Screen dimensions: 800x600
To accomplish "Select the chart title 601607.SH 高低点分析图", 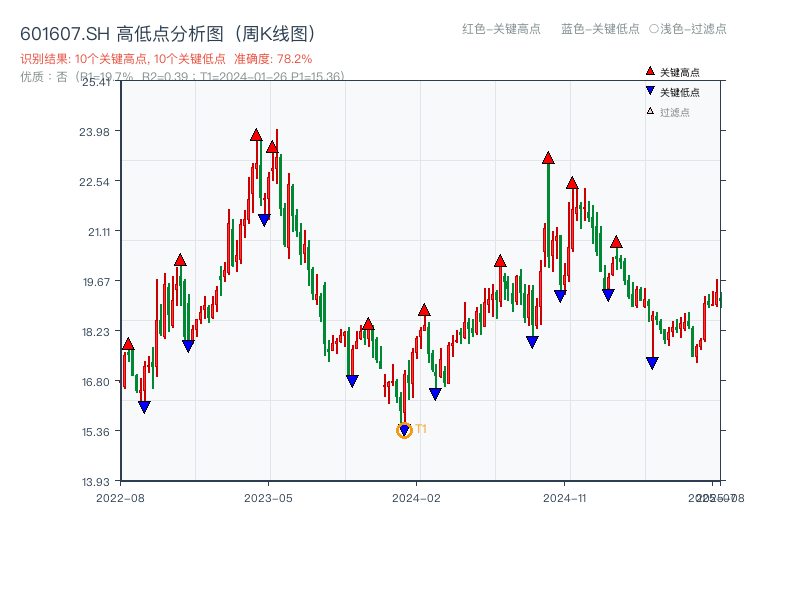I will point(167,32).
